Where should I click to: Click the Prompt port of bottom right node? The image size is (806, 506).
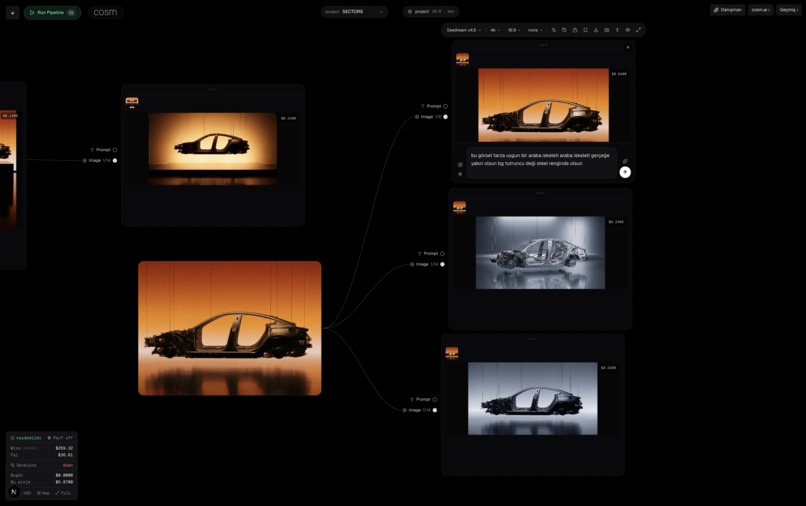click(434, 400)
